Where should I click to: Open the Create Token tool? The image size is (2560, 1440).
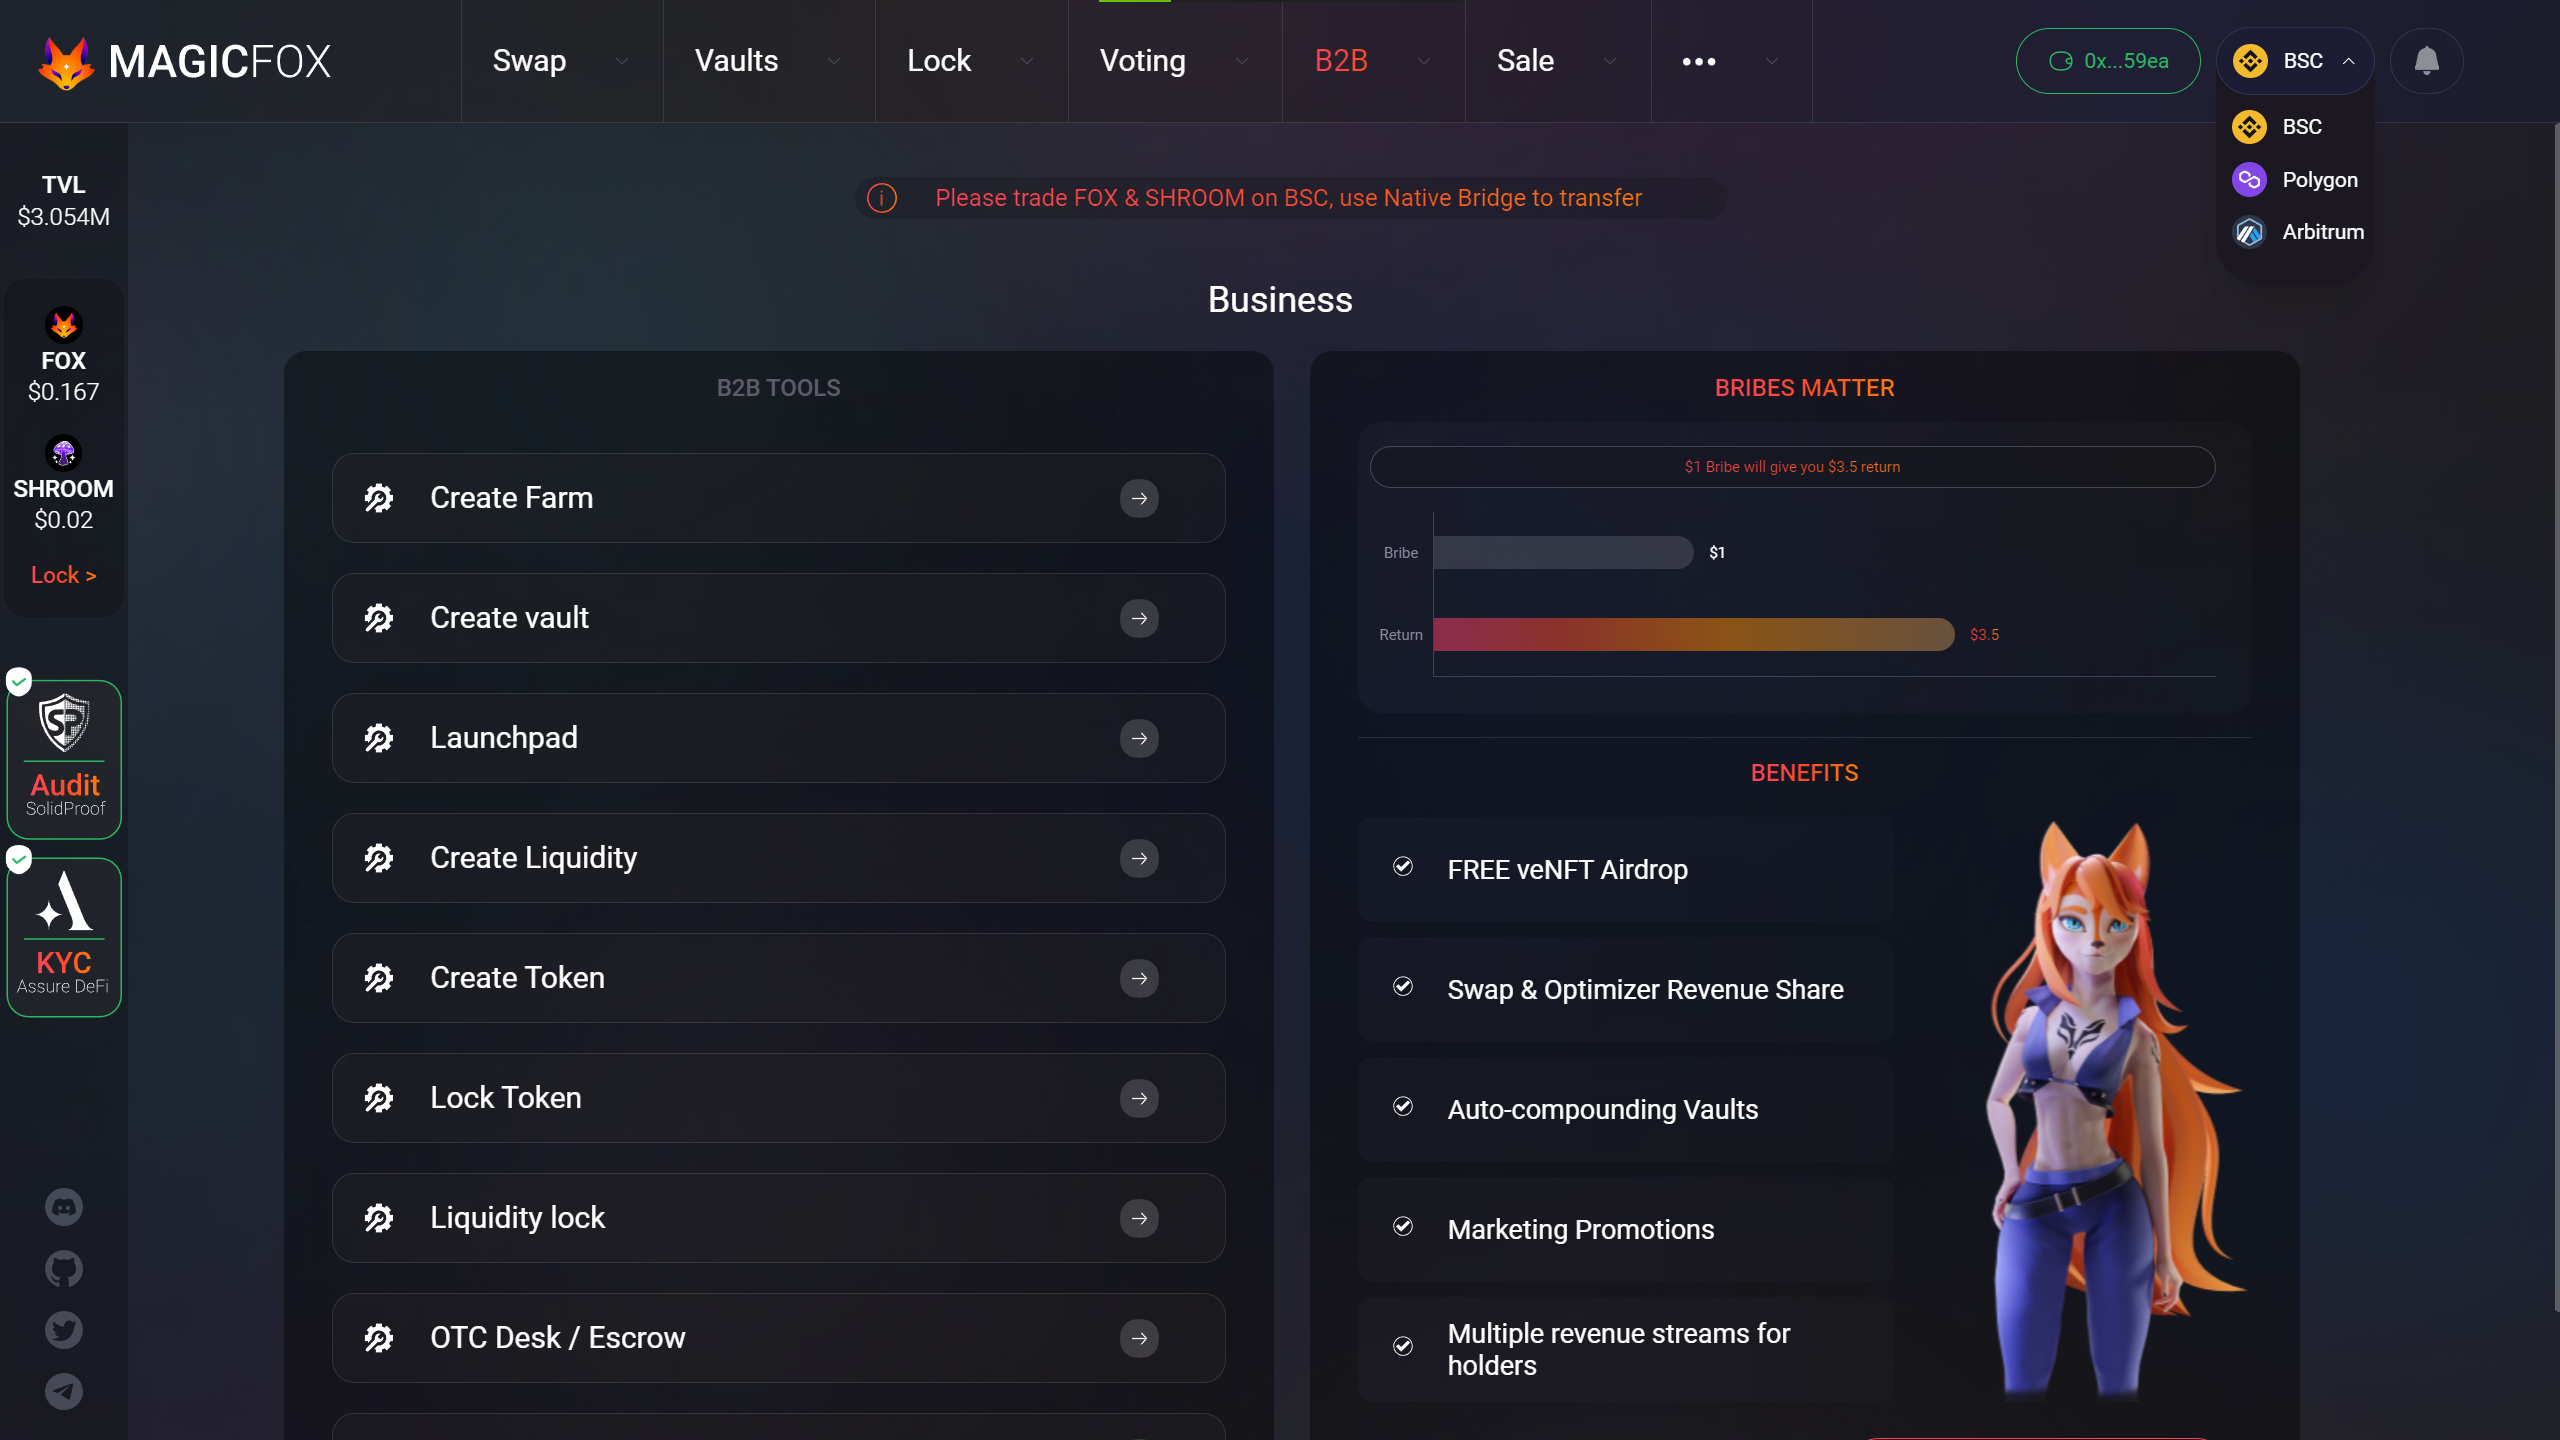coord(778,978)
